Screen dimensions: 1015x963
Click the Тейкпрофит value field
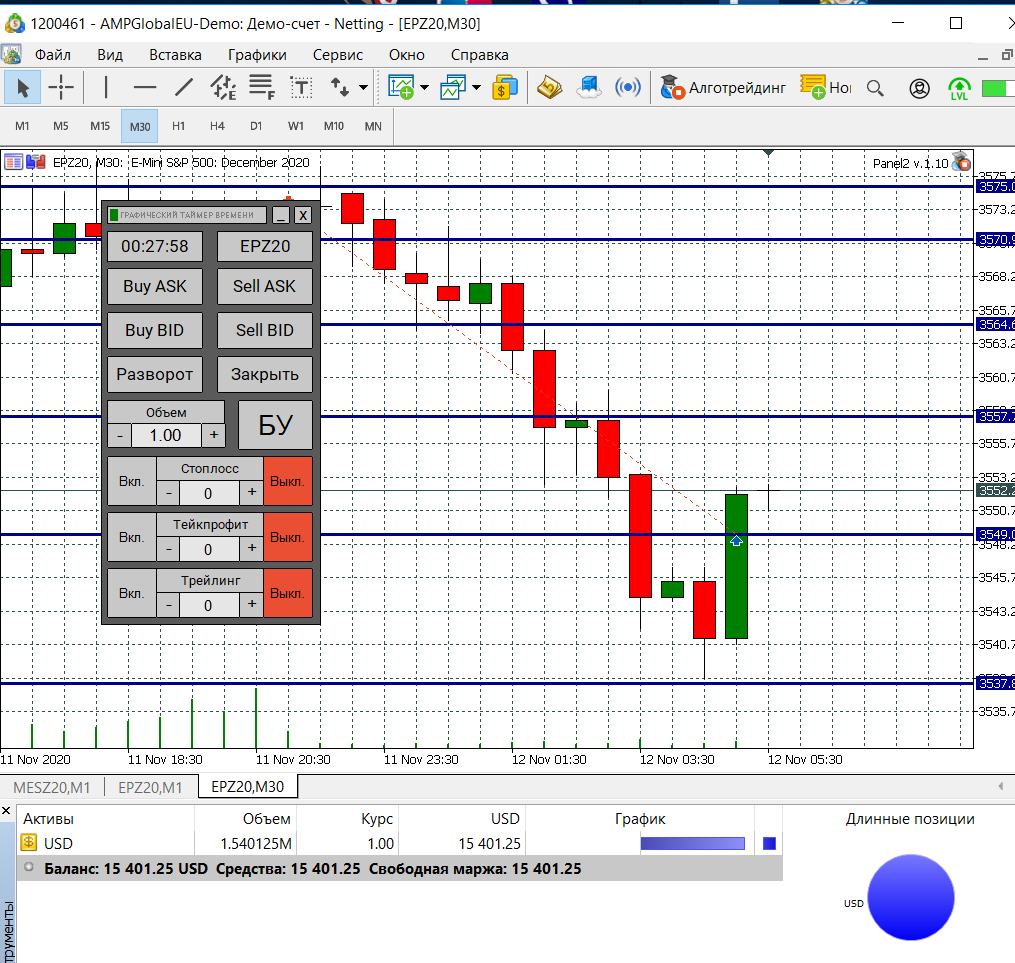point(208,549)
